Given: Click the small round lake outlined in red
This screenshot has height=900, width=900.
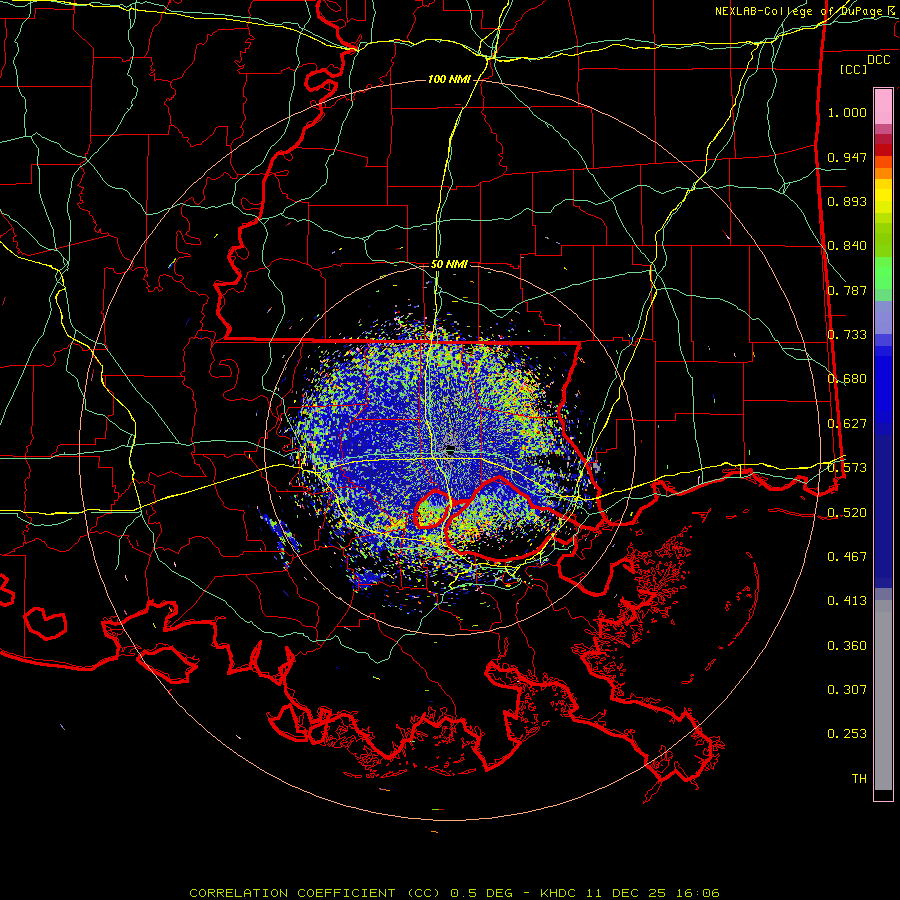Looking at the screenshot, I should [x=432, y=509].
